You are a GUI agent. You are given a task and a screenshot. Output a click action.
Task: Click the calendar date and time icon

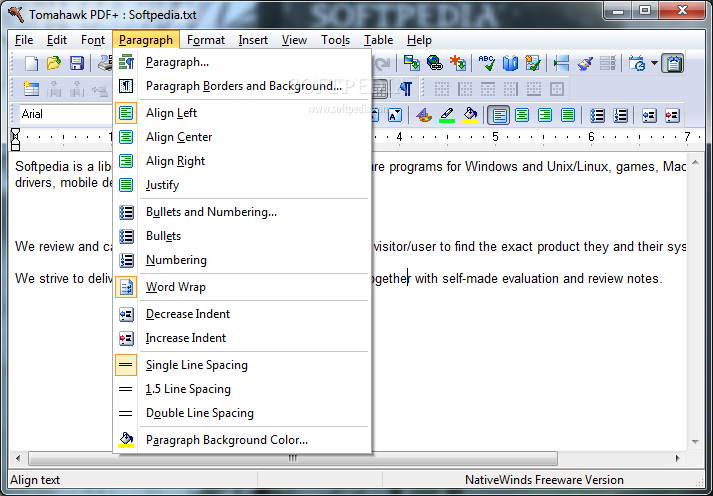[x=637, y=63]
